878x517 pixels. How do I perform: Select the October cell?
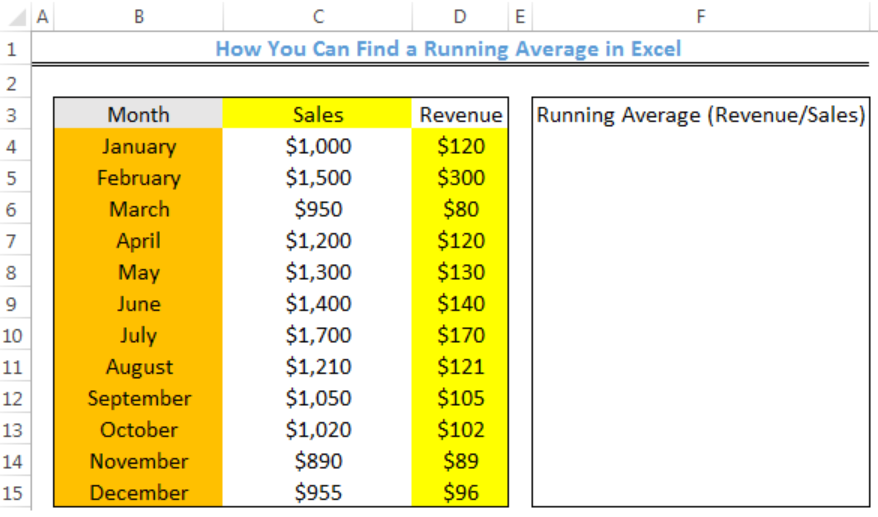coord(138,430)
